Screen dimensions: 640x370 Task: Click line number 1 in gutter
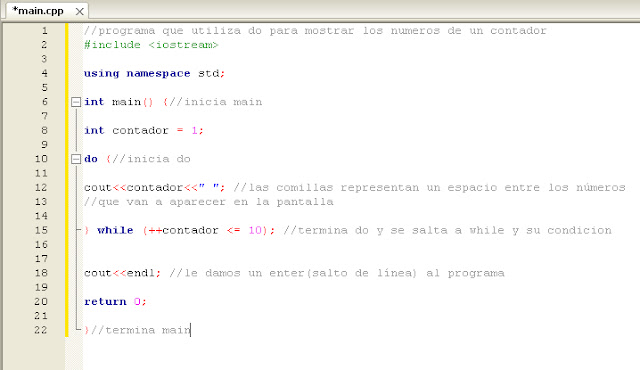coord(44,31)
